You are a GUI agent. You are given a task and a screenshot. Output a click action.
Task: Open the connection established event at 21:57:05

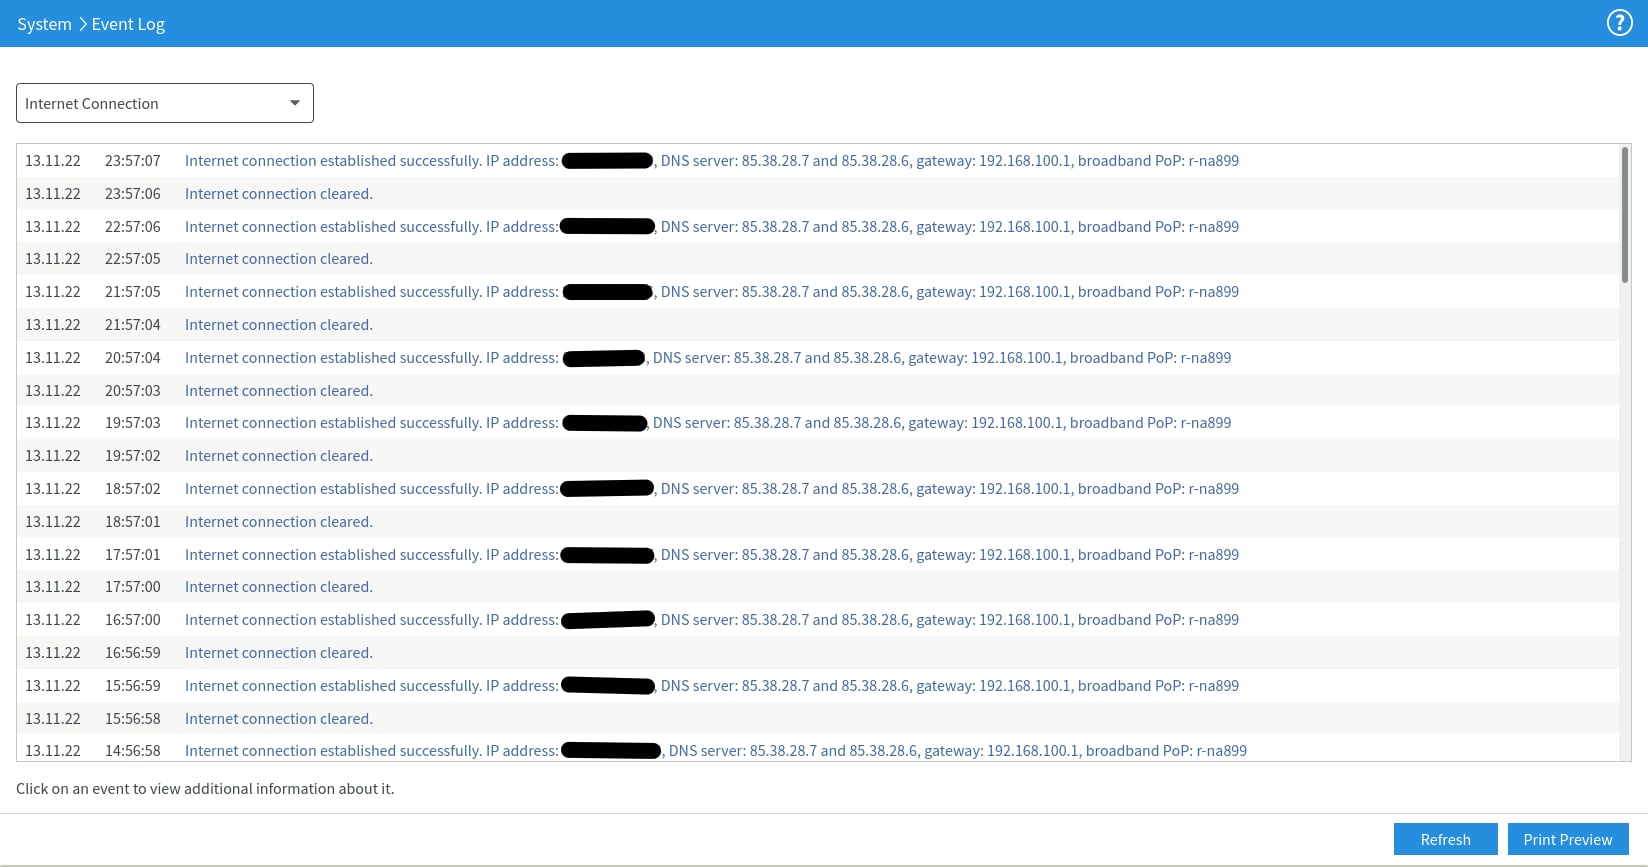[818, 292]
